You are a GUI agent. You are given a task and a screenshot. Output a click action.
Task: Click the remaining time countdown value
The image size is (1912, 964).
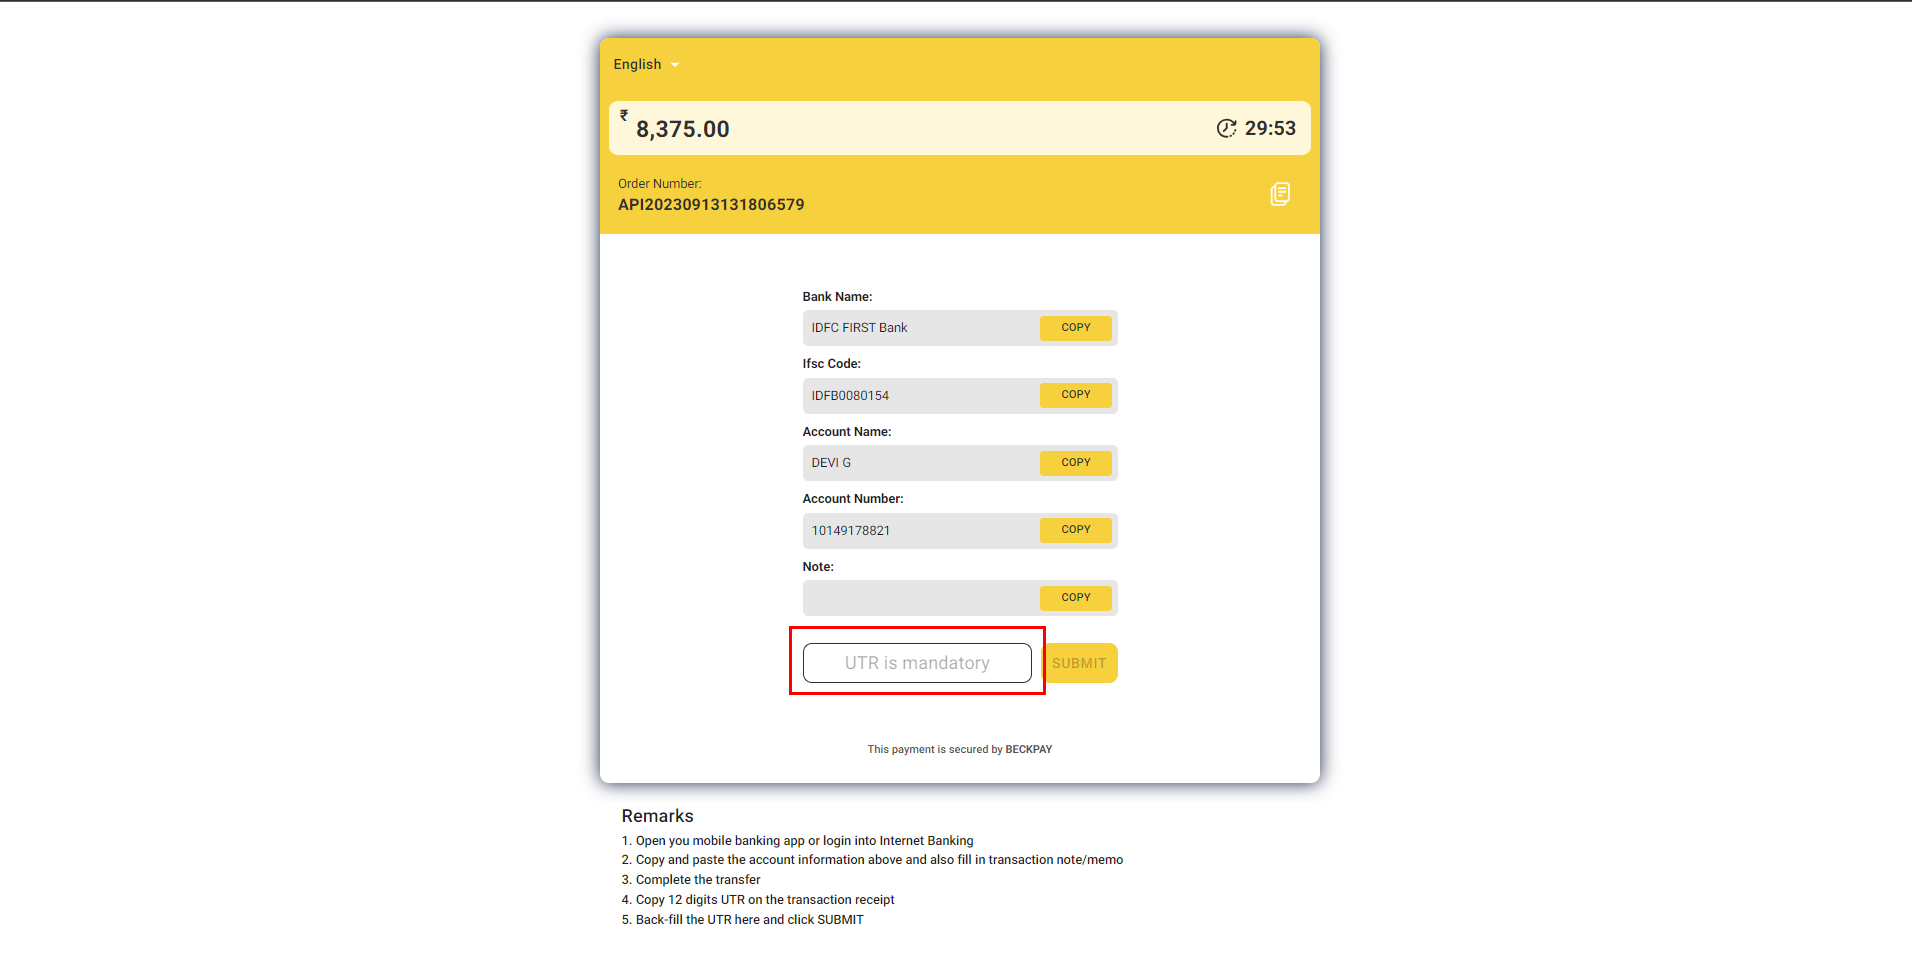(x=1270, y=128)
